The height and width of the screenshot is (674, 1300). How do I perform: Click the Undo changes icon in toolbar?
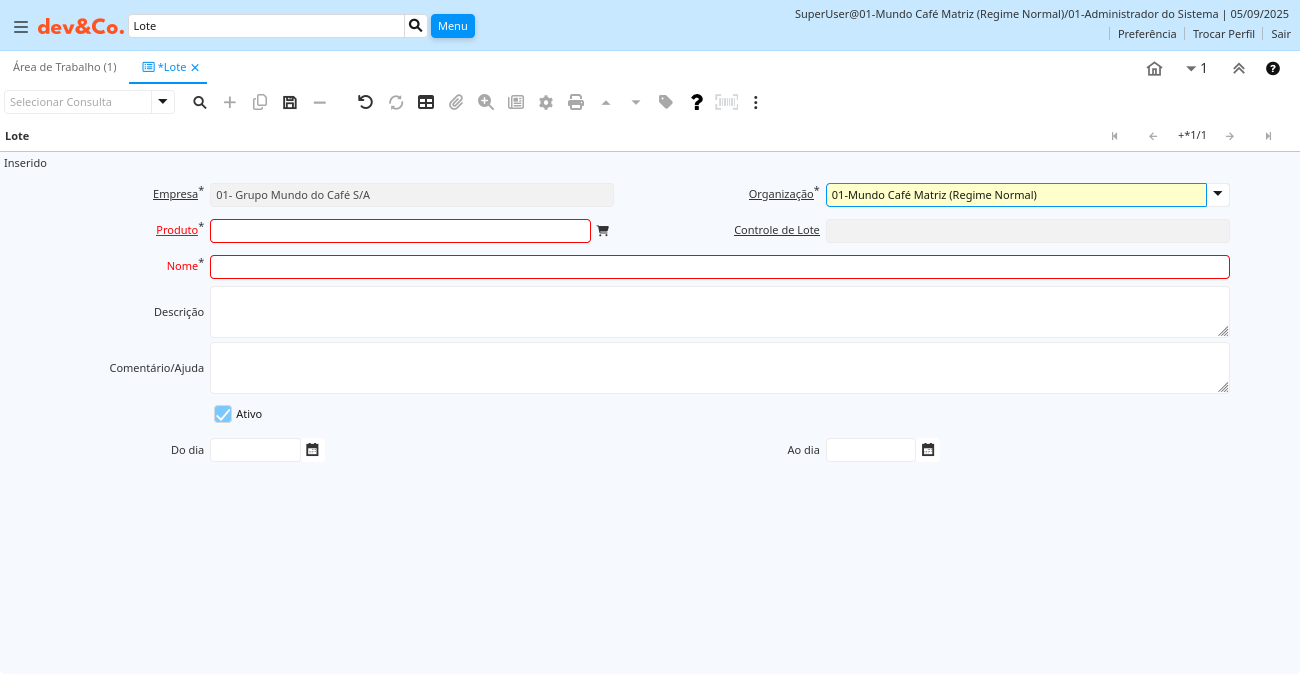365,102
